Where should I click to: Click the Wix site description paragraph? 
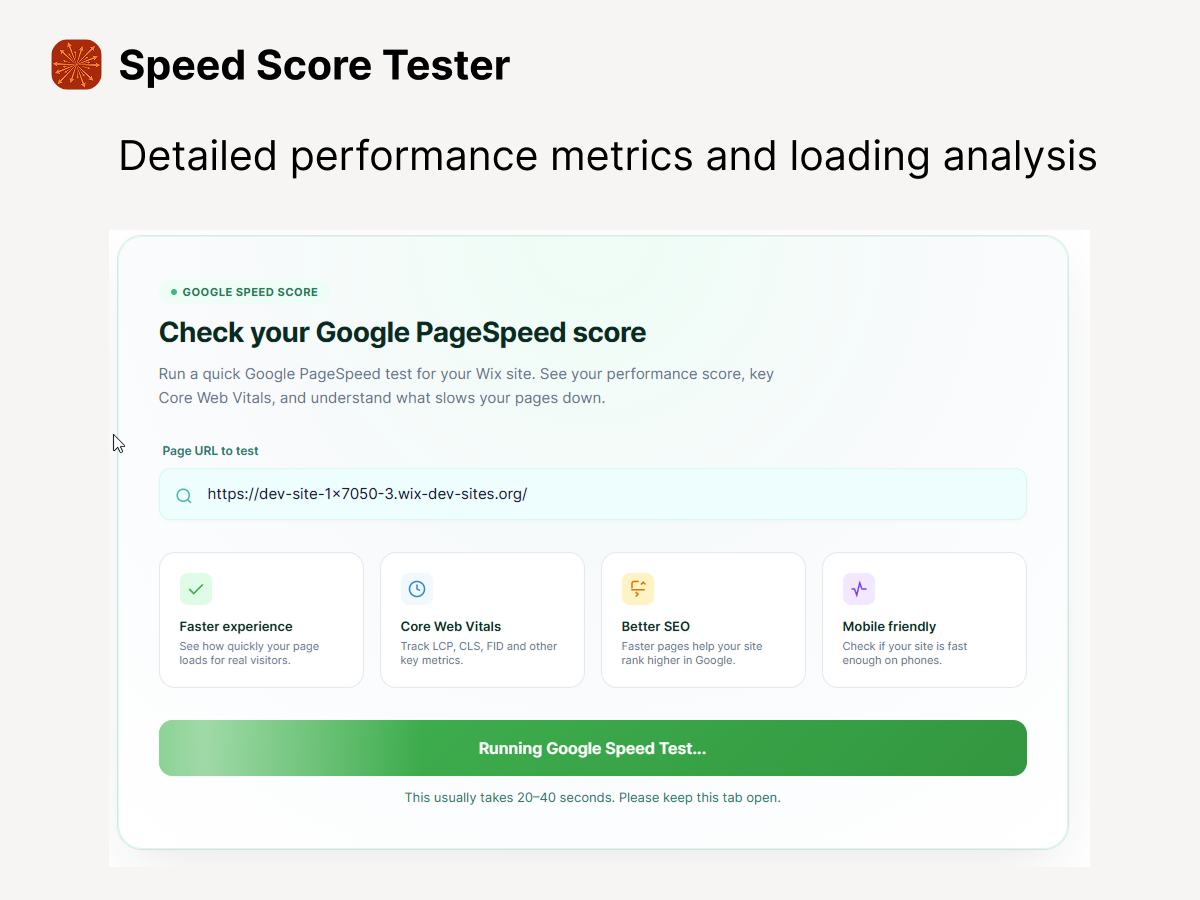click(466, 385)
